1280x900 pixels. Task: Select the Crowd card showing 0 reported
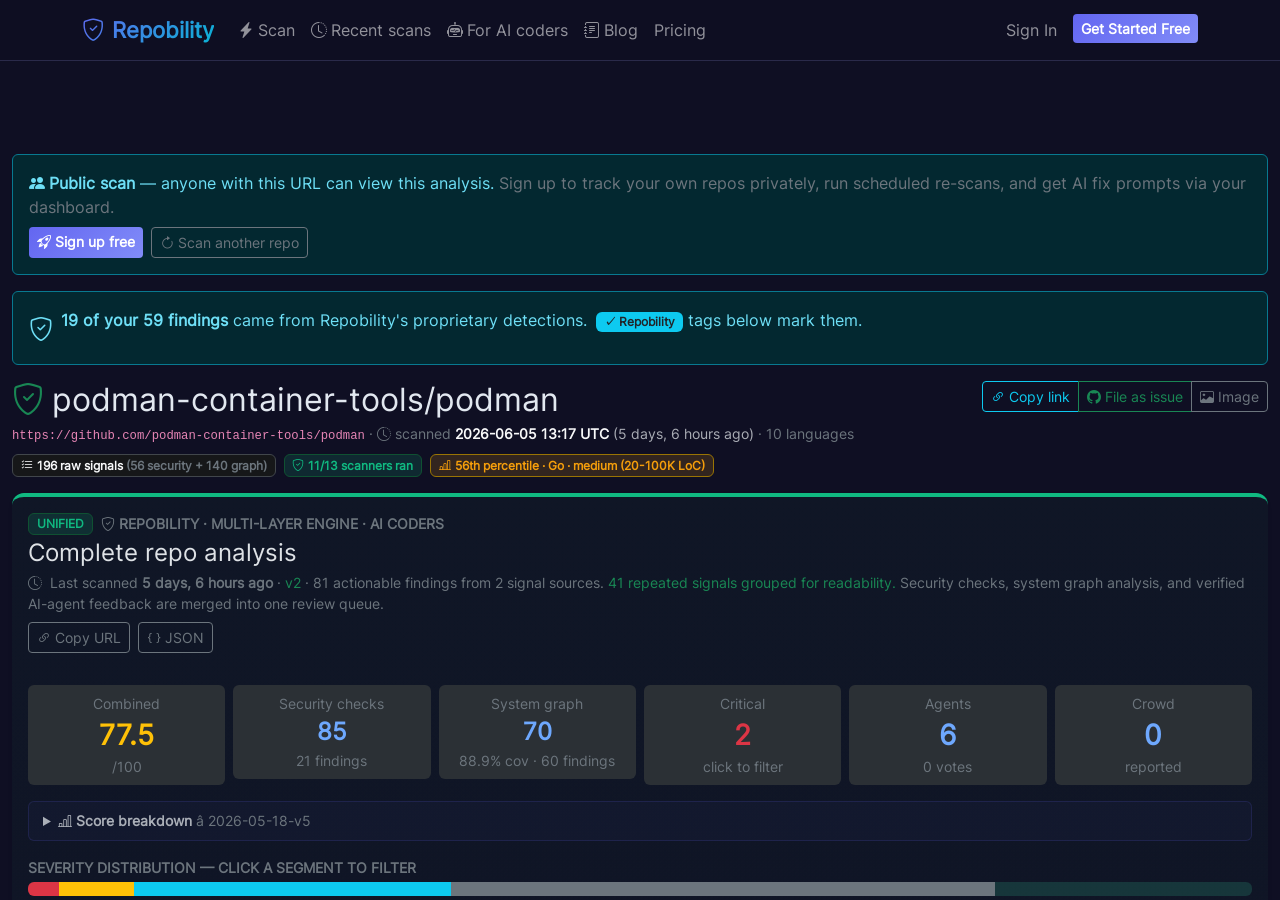pos(1153,735)
